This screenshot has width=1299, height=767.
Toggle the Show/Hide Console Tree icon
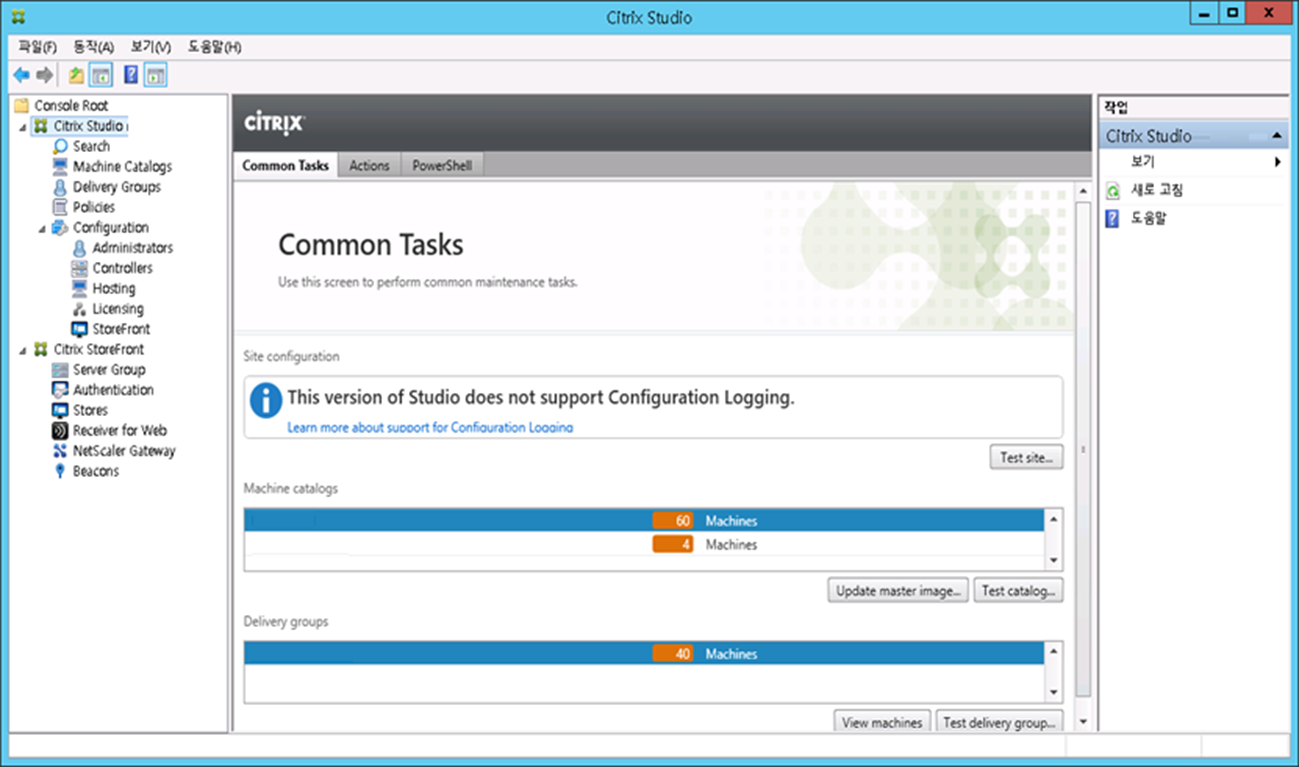tap(100, 75)
